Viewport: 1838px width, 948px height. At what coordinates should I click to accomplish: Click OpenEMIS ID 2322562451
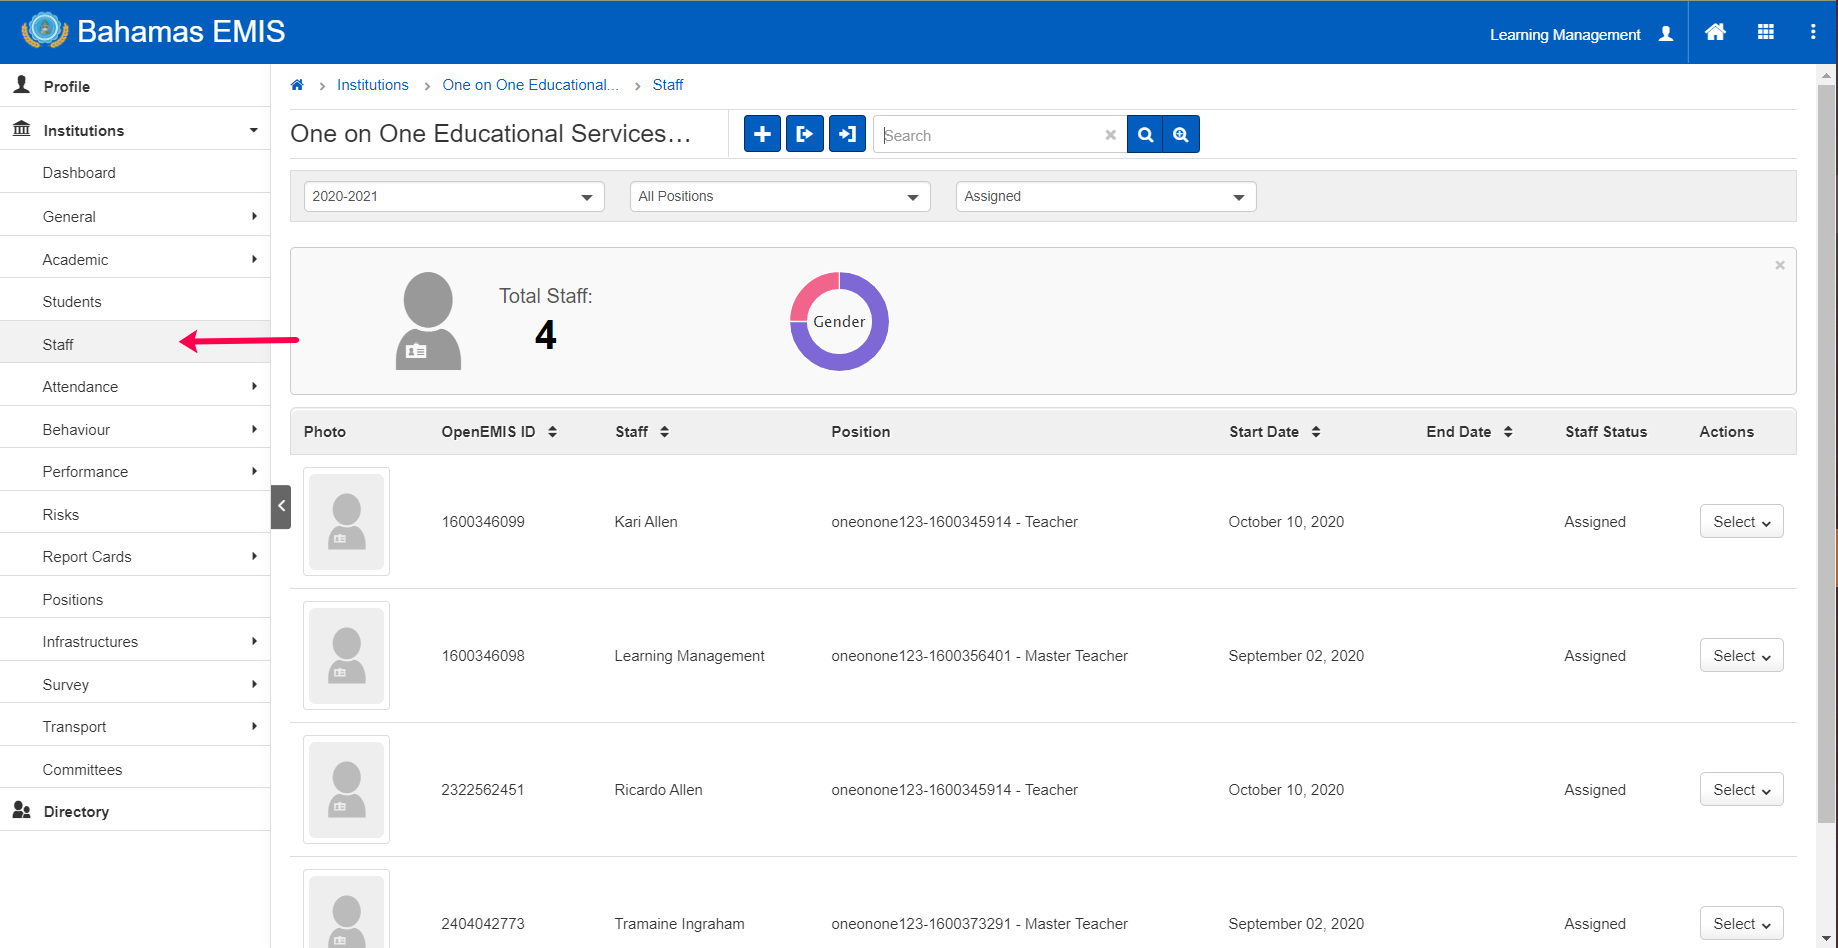(x=483, y=790)
